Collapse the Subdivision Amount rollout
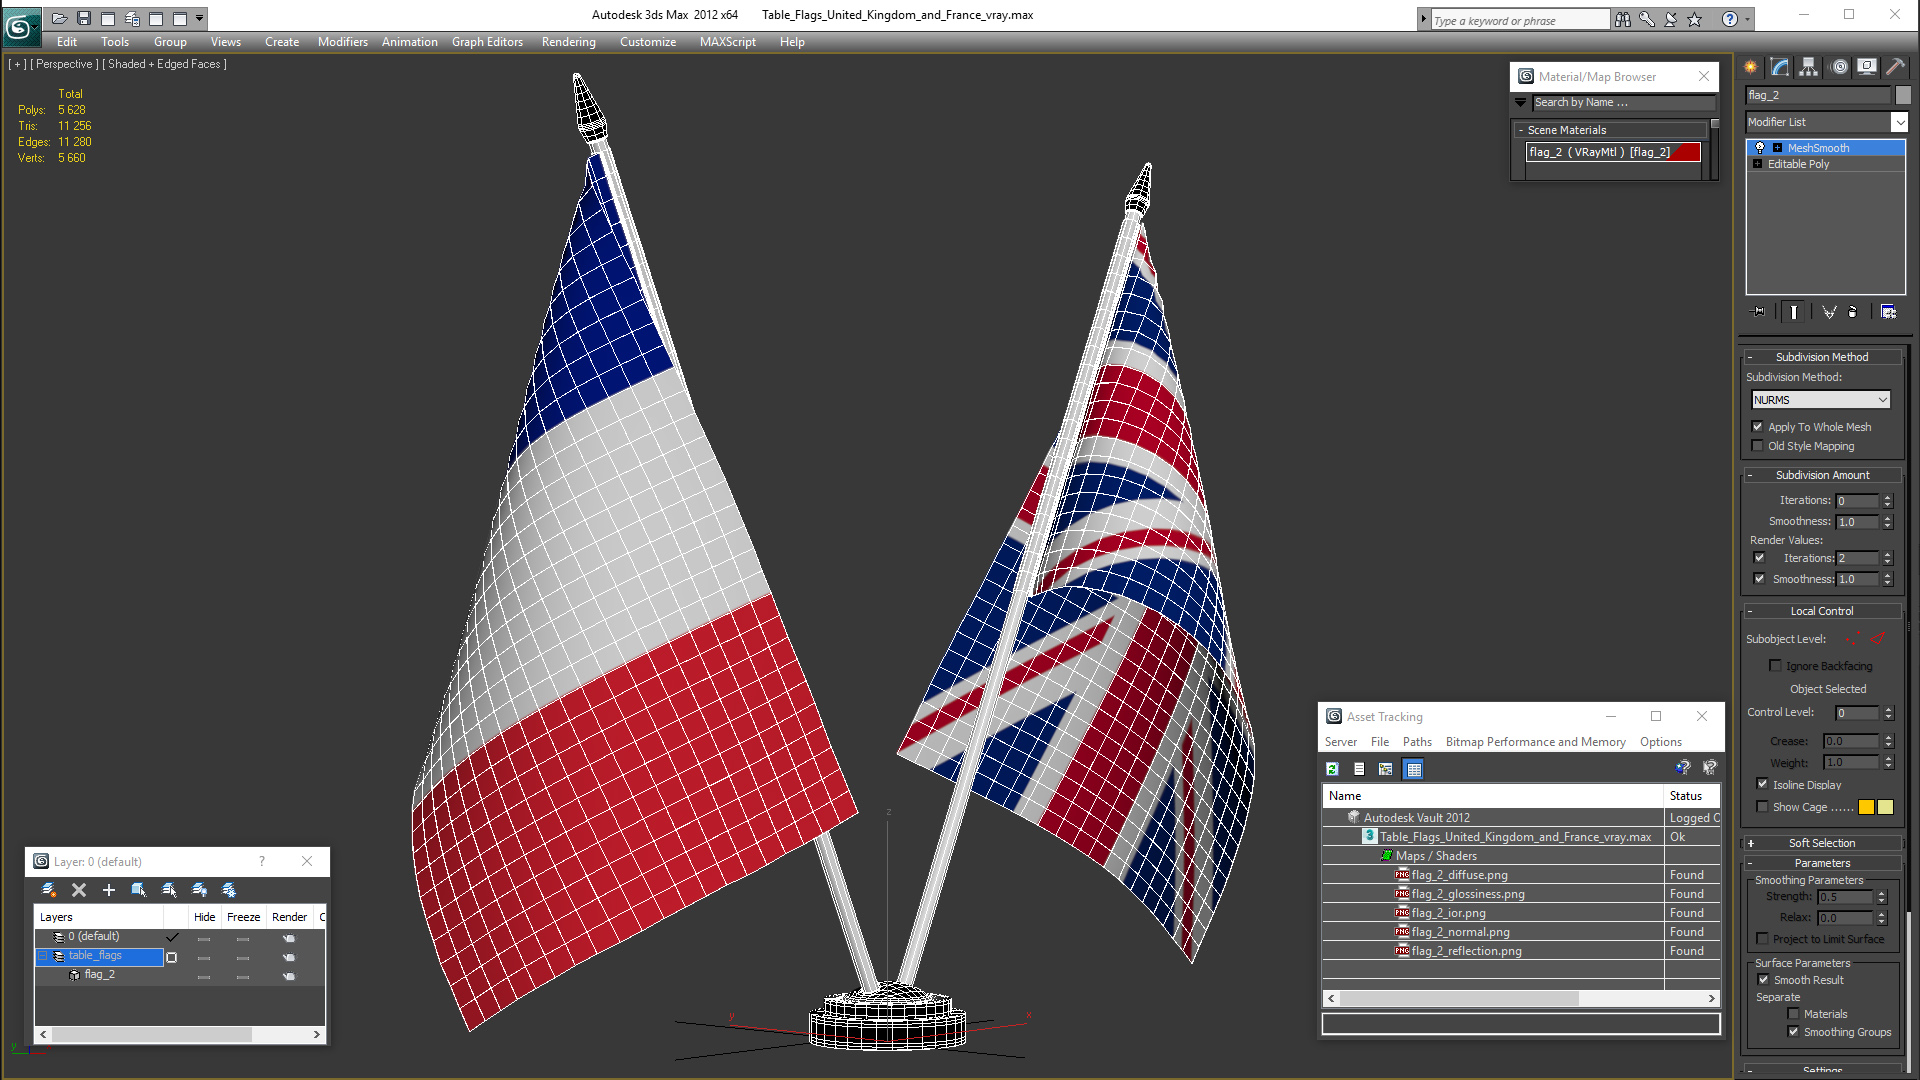 (1822, 475)
